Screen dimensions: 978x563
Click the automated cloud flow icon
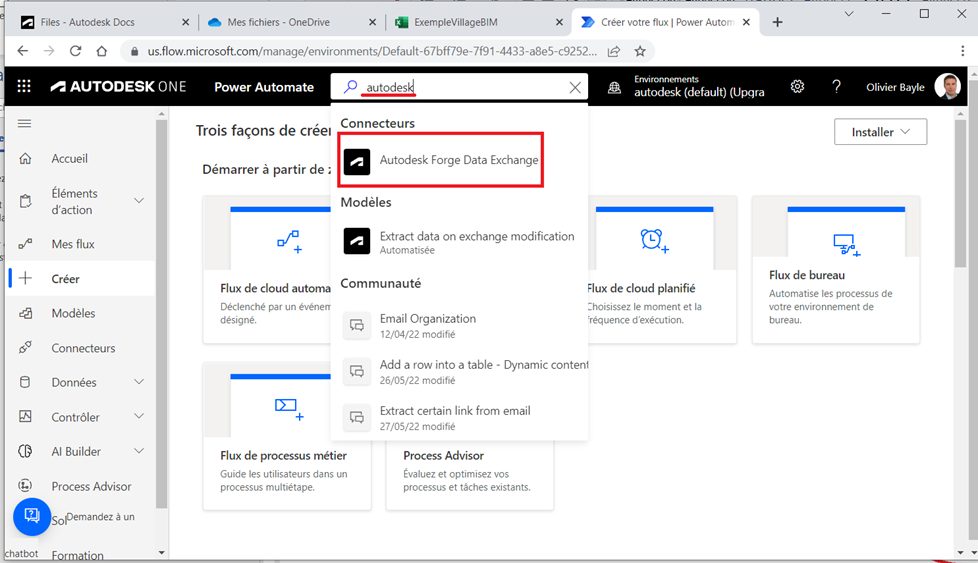pyautogui.click(x=289, y=241)
